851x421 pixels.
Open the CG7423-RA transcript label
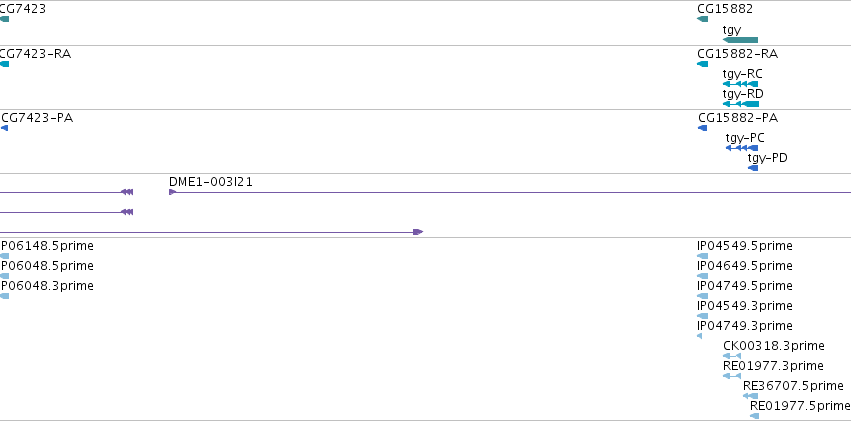(x=35, y=54)
